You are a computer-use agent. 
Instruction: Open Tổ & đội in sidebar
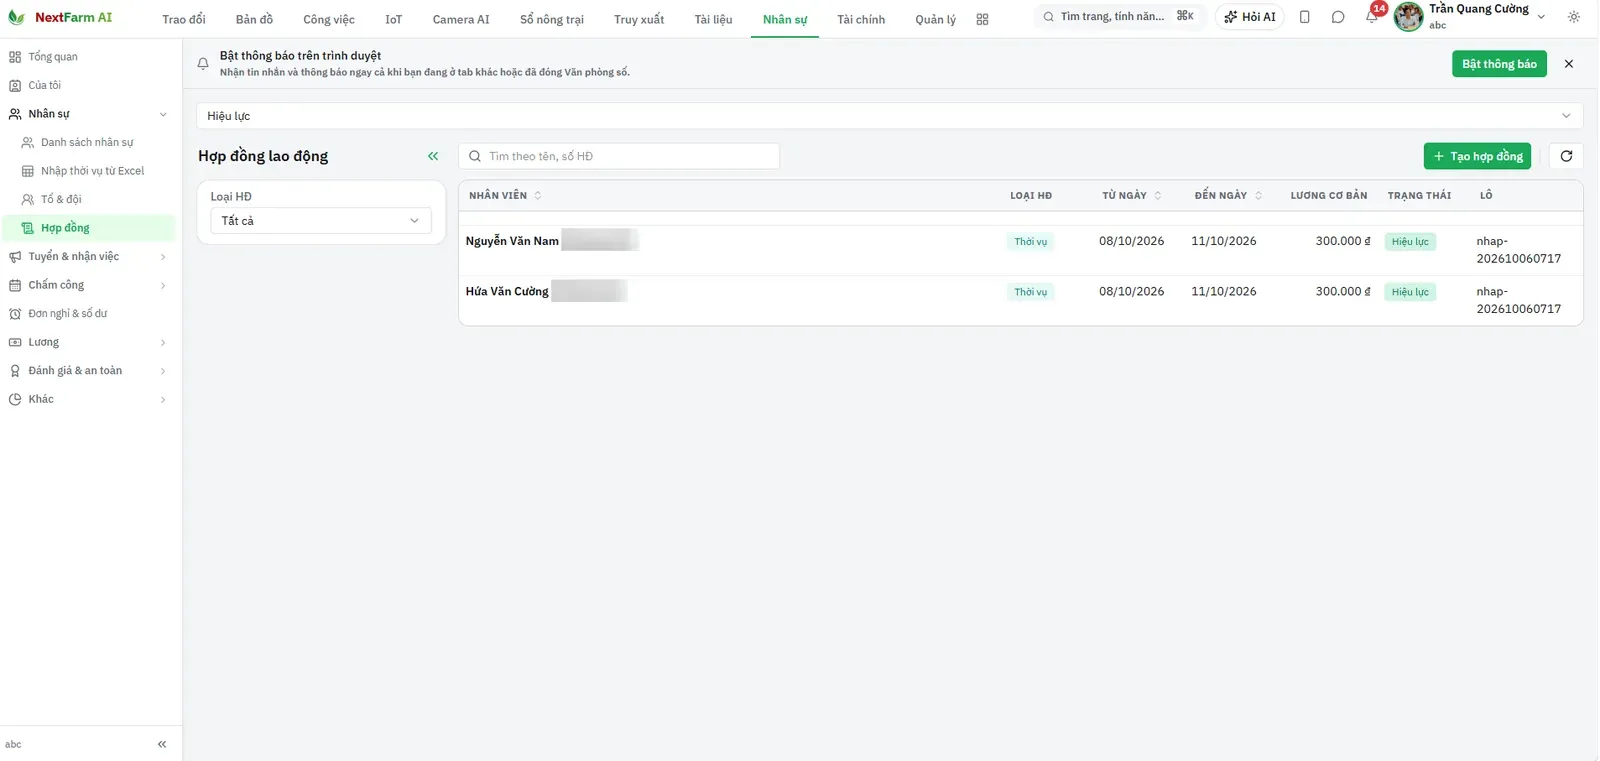click(90, 200)
